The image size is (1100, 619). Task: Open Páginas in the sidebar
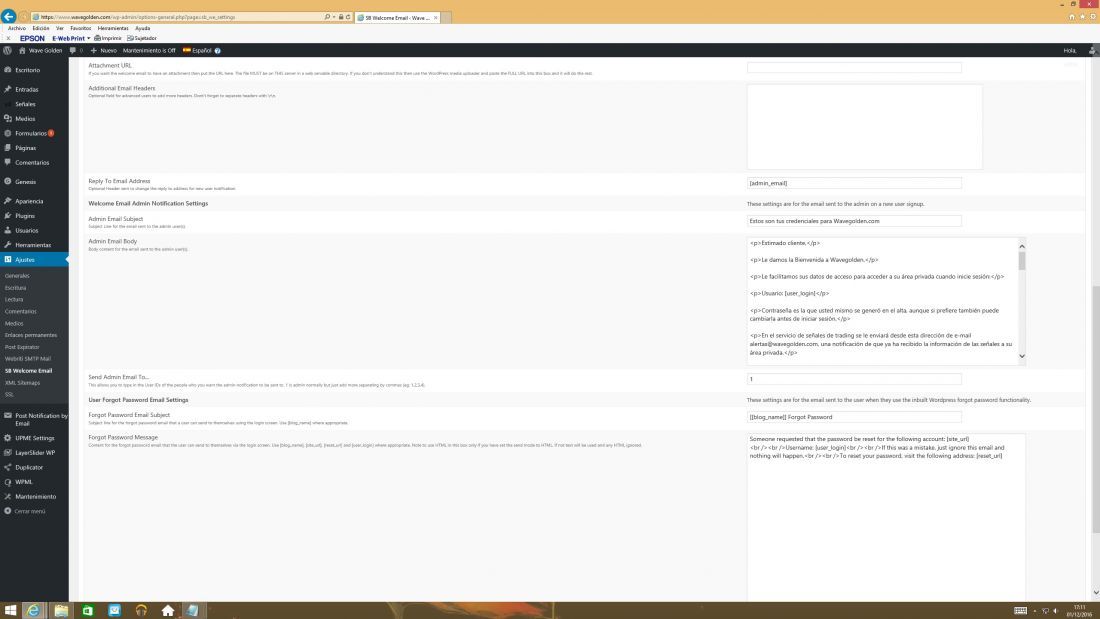coord(25,148)
